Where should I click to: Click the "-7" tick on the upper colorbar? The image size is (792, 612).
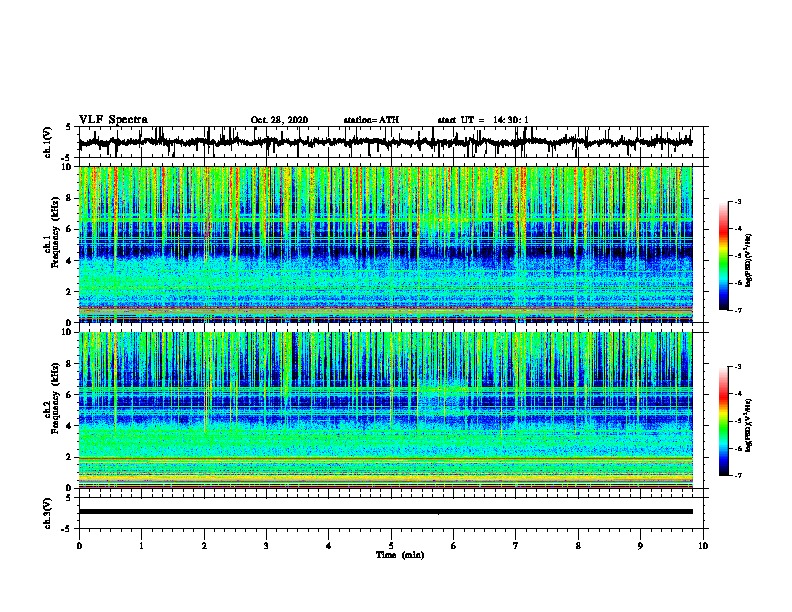pos(737,310)
